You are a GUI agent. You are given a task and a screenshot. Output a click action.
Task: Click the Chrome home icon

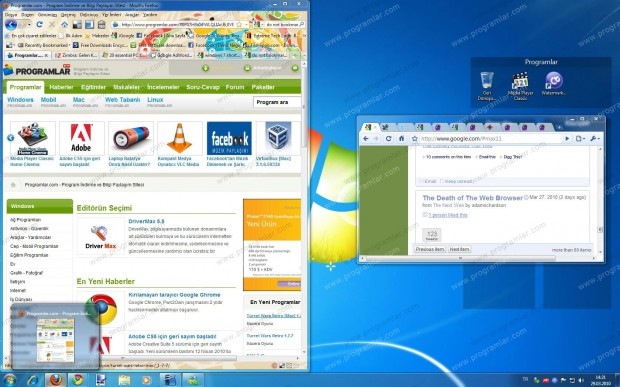(x=401, y=138)
